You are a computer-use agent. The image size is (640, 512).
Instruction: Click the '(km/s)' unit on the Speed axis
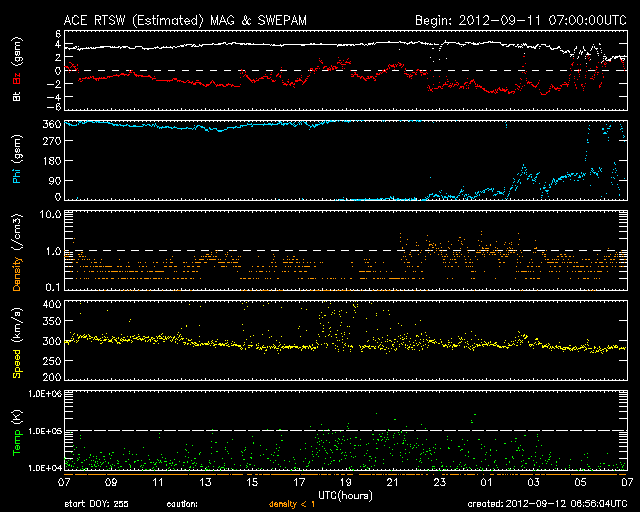point(17,326)
